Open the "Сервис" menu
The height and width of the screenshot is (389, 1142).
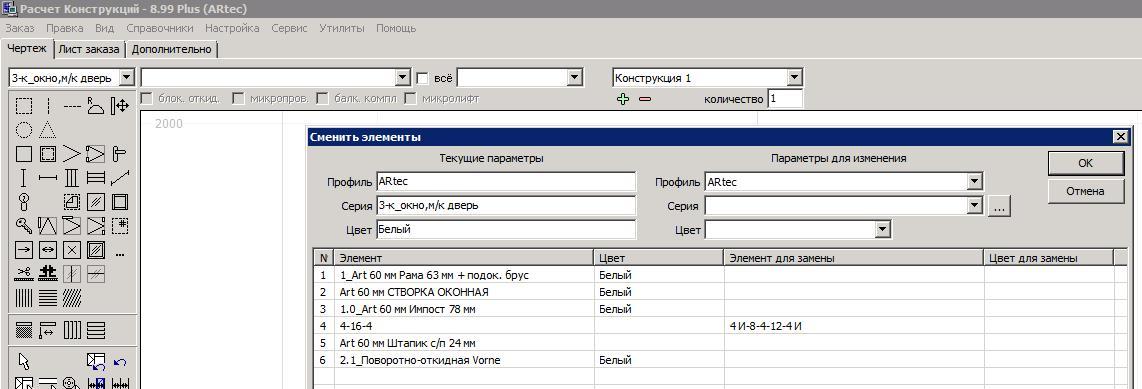point(289,28)
